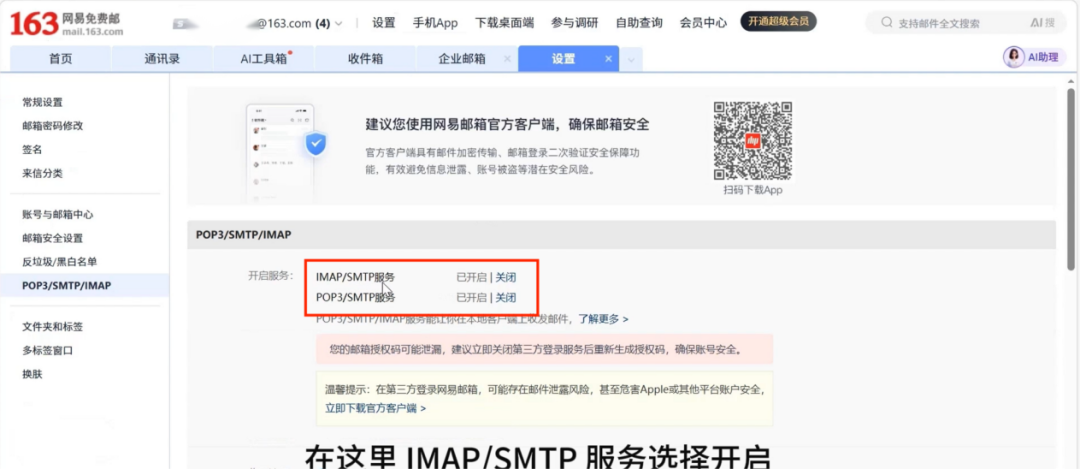
Task: Click the search magnifier icon
Action: coord(887,23)
